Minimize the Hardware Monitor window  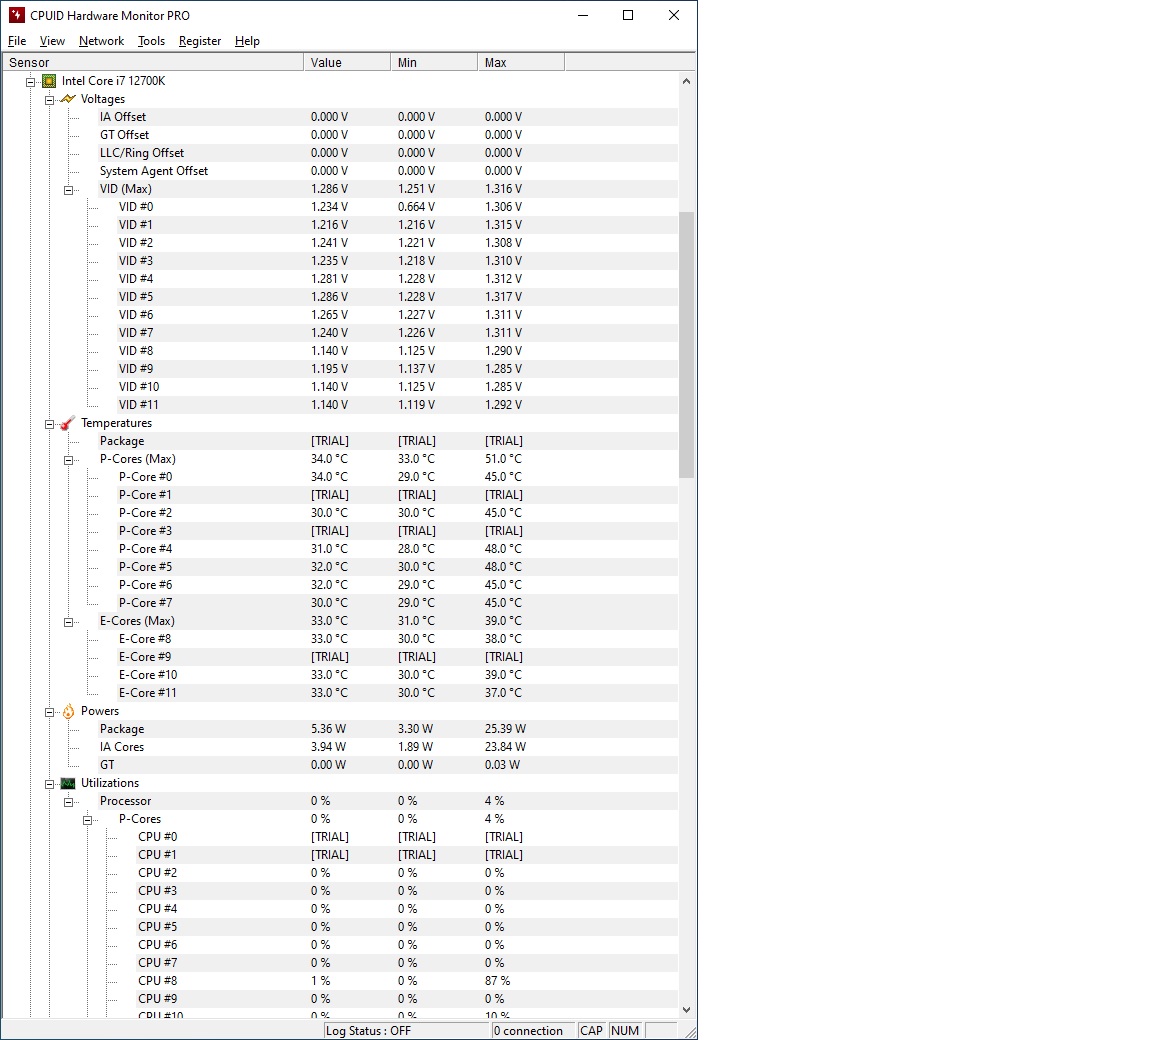[583, 15]
